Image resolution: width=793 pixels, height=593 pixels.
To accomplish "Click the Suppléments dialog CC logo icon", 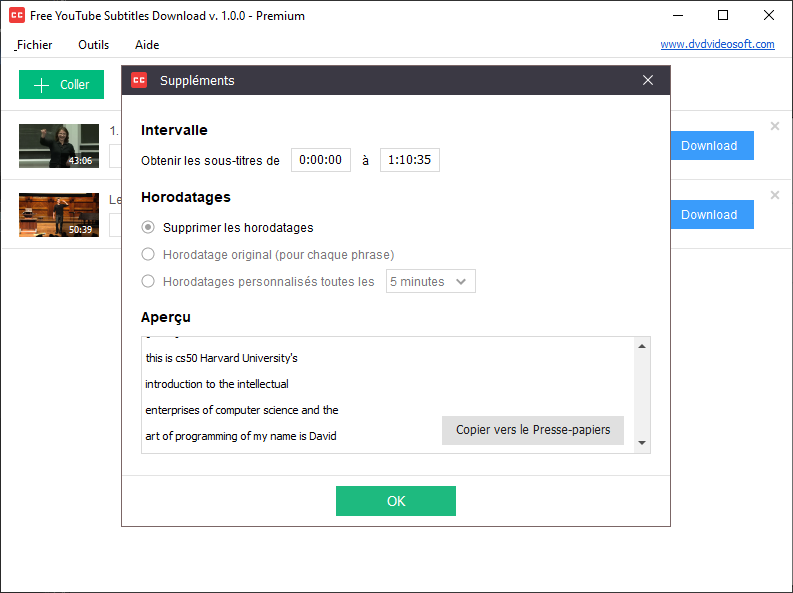I will pyautogui.click(x=139, y=80).
